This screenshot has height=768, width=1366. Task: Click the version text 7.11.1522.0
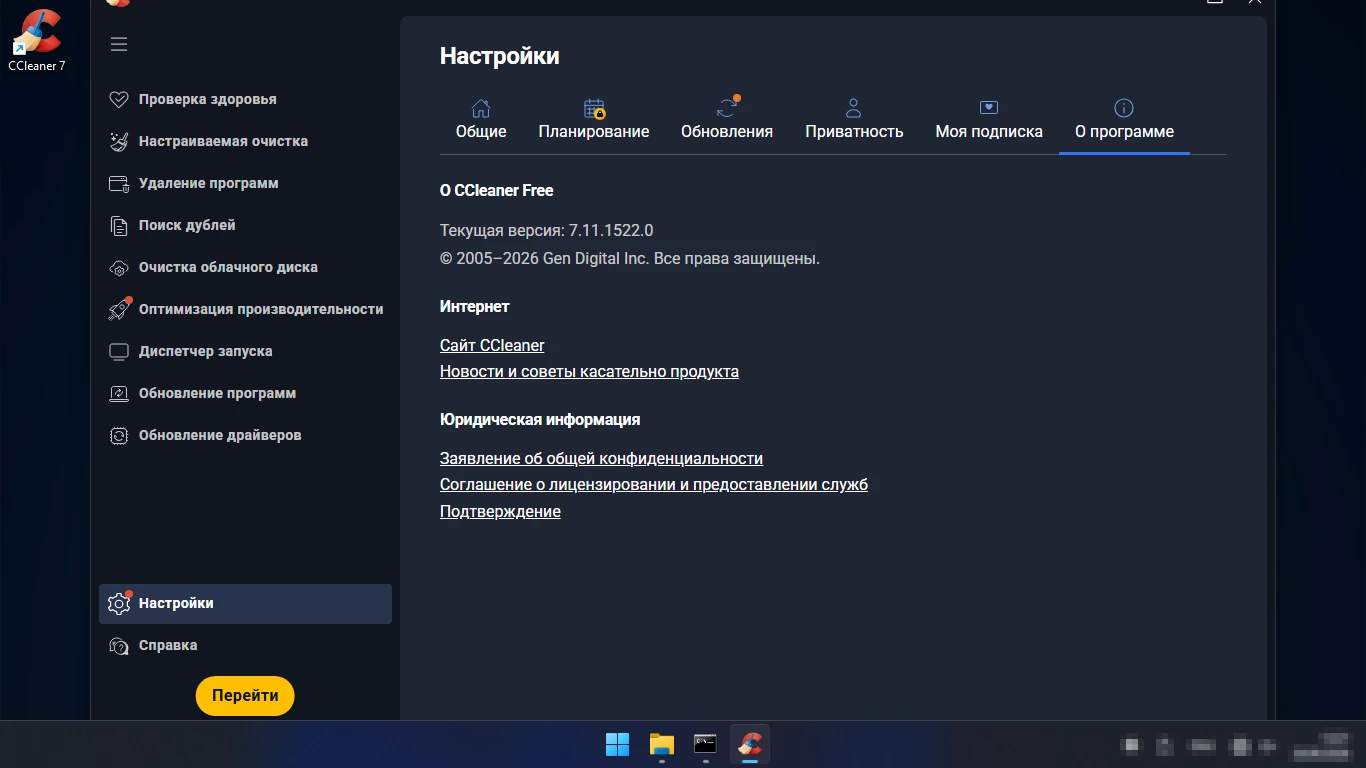click(611, 230)
